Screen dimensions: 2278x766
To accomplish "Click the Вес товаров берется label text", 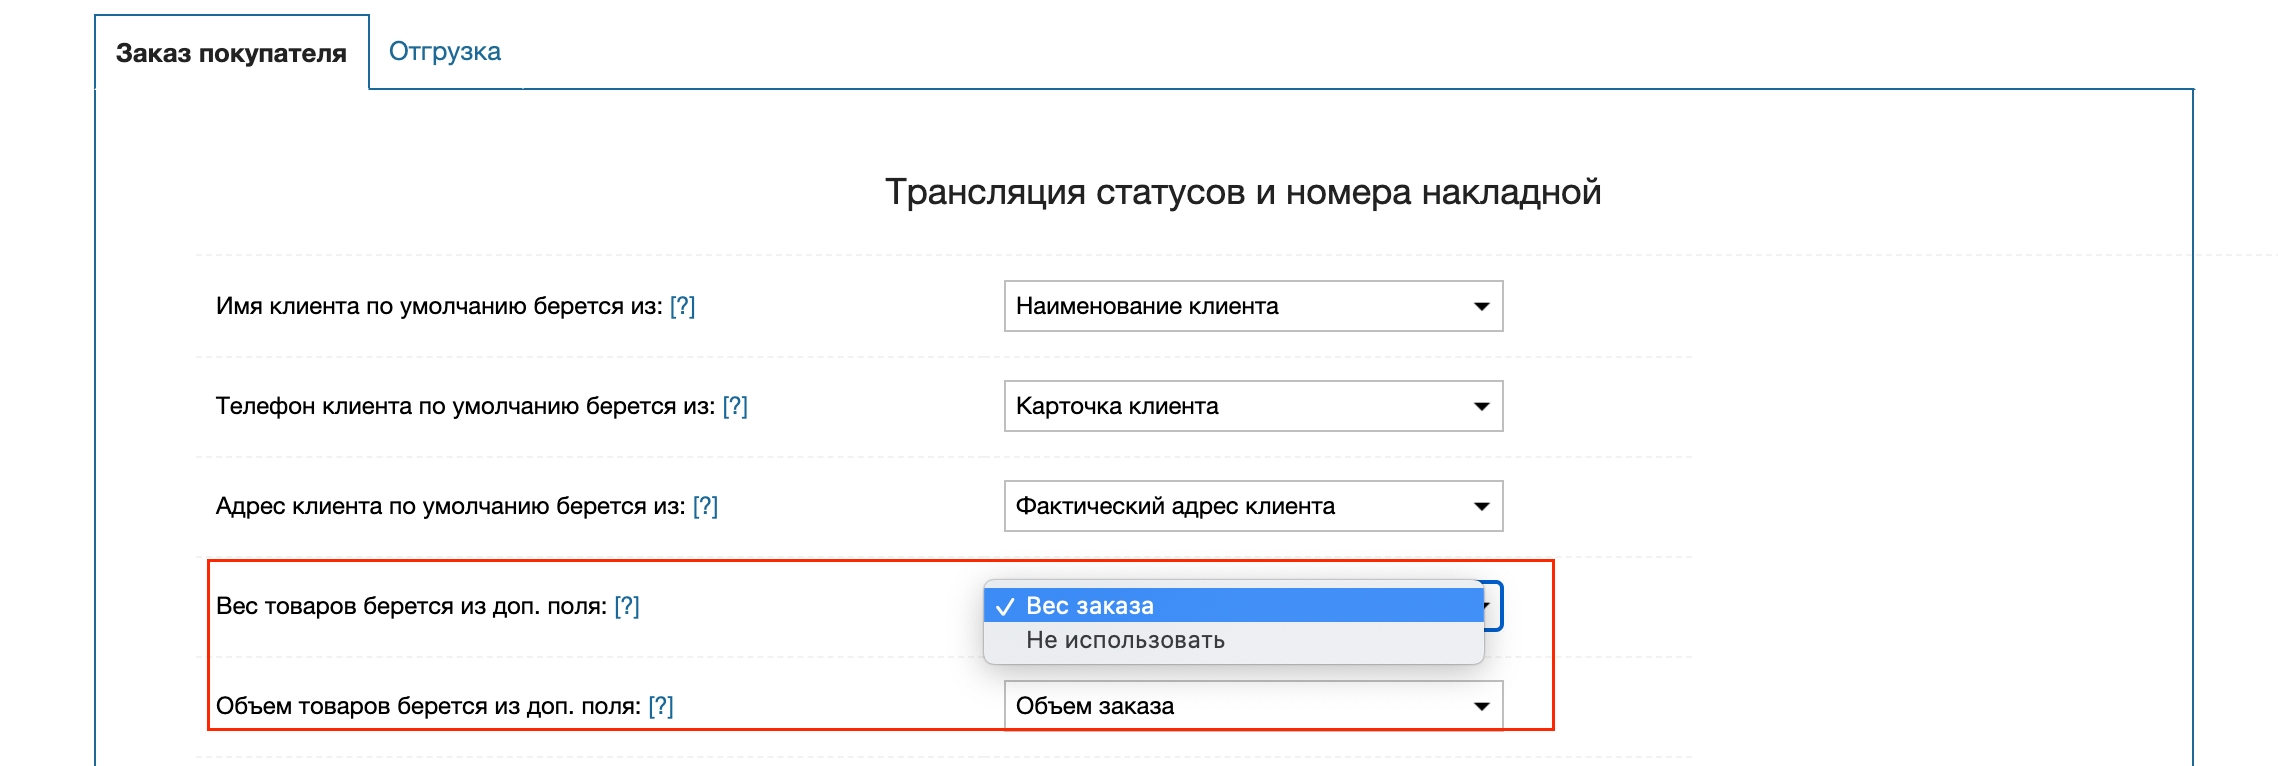I will [411, 606].
